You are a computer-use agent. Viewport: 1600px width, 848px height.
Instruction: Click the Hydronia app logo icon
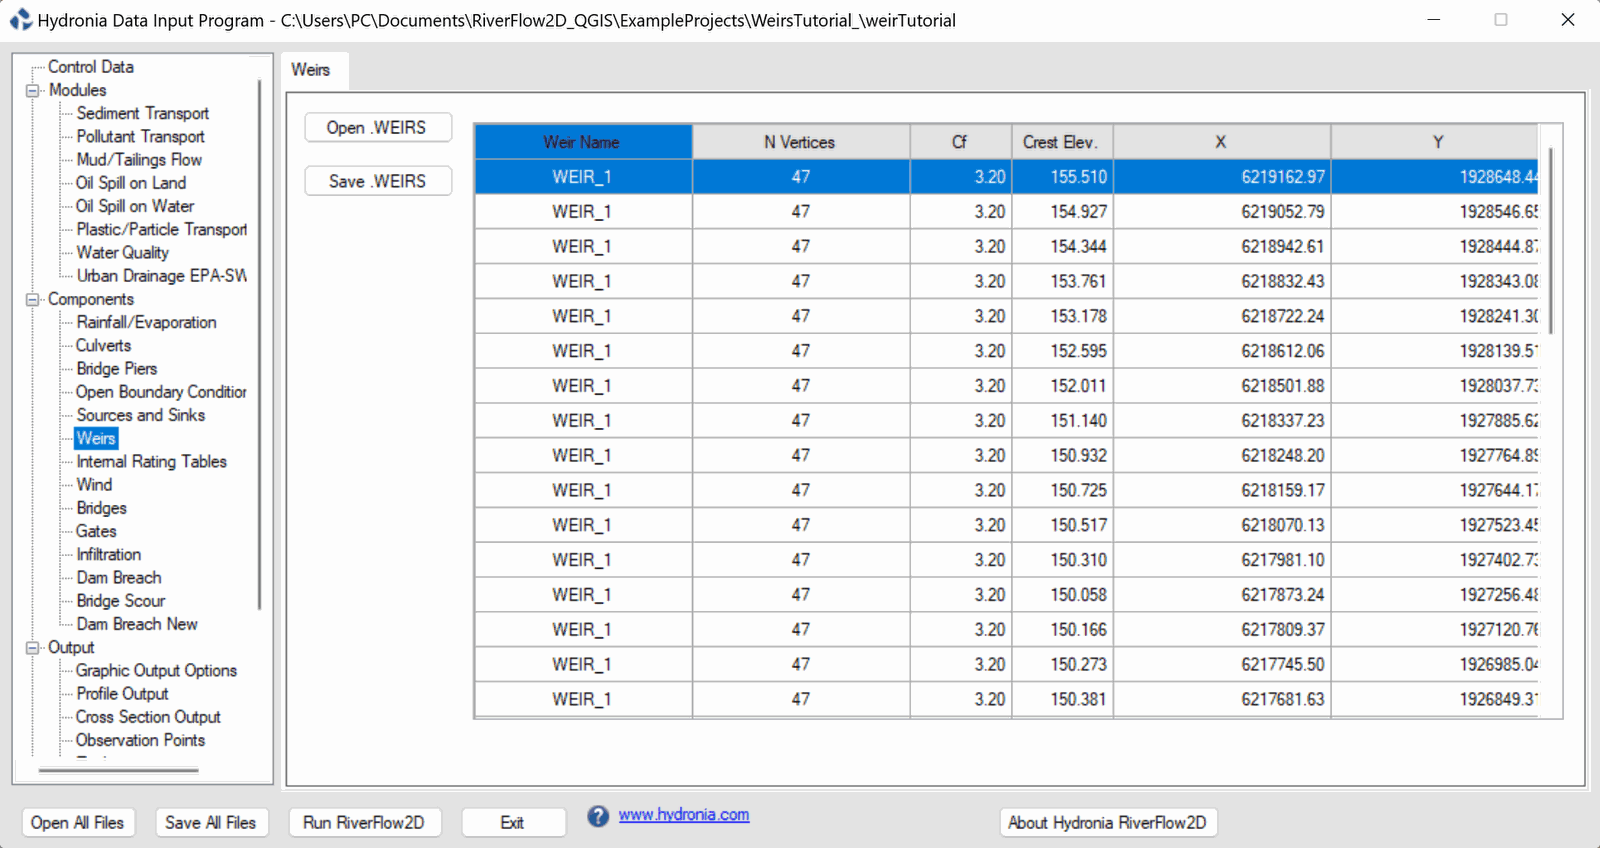pyautogui.click(x=20, y=20)
